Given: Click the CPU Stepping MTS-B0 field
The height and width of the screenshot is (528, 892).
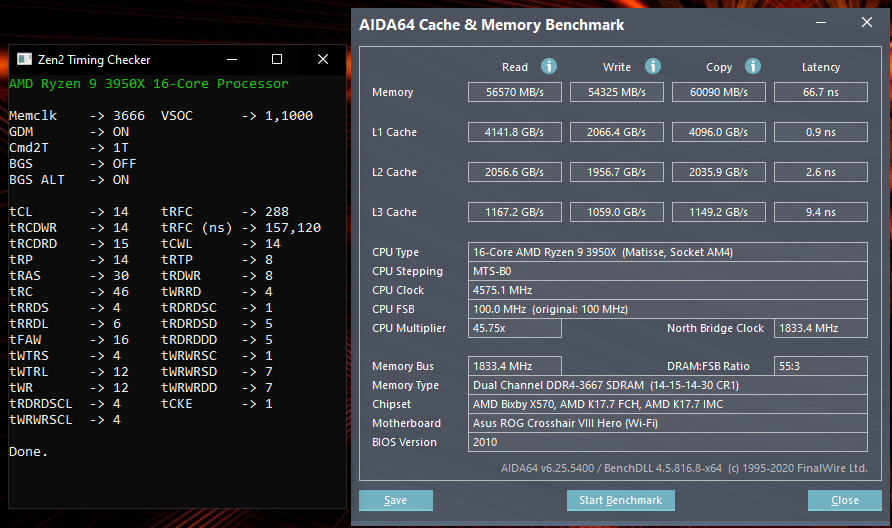Looking at the screenshot, I should 668,271.
